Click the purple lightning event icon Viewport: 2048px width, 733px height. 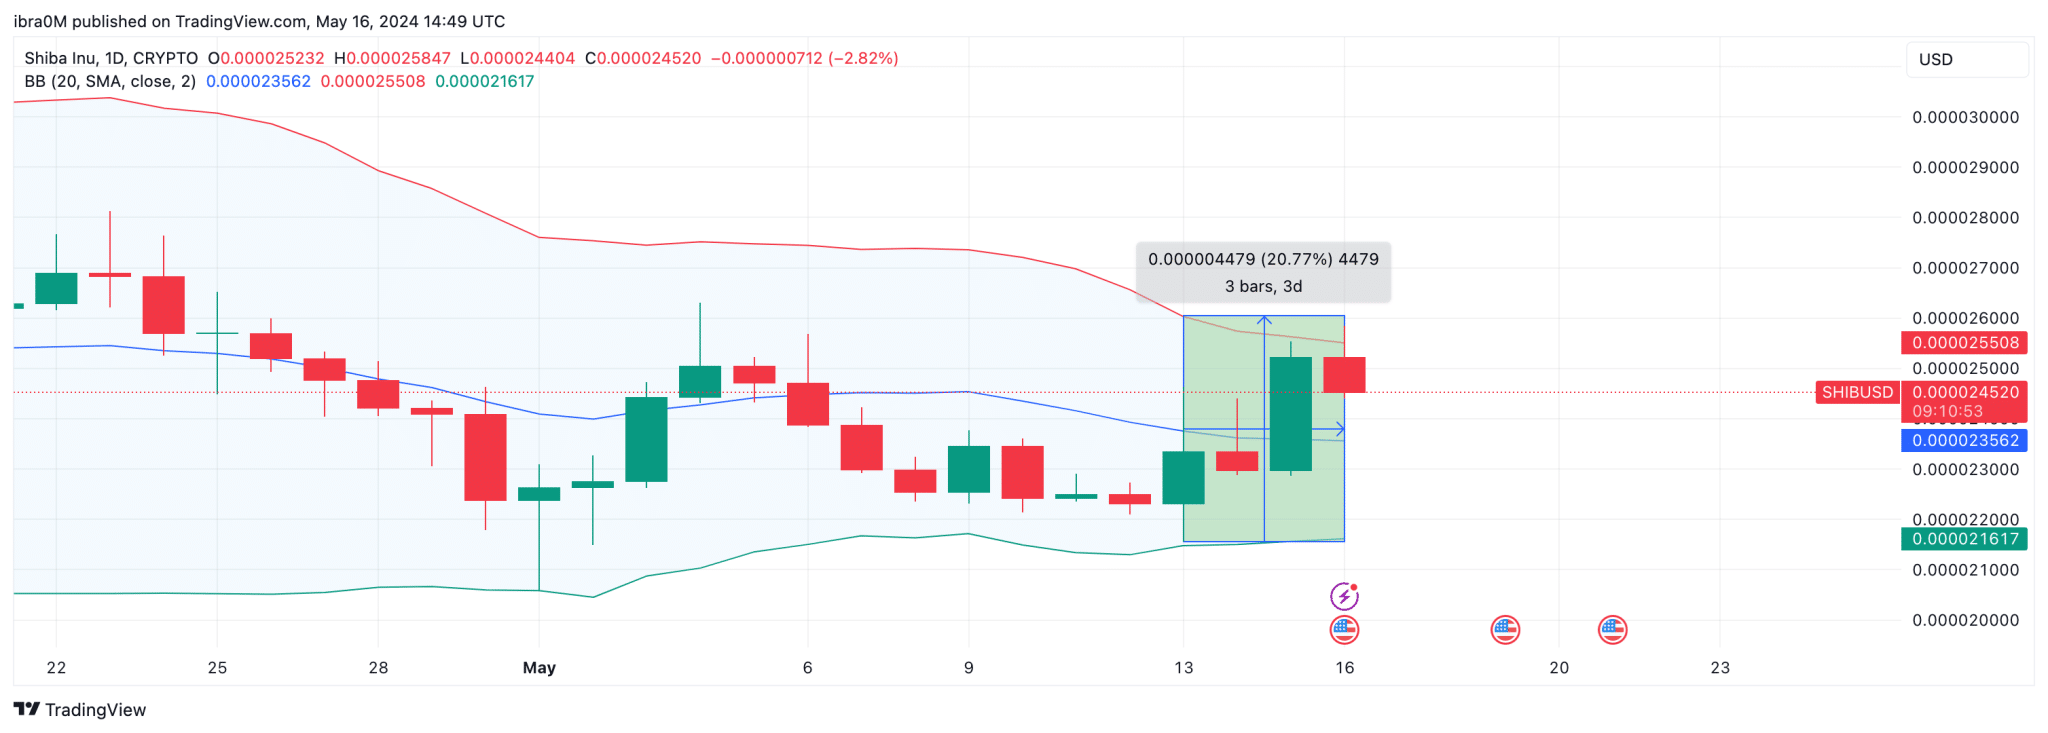(1344, 596)
